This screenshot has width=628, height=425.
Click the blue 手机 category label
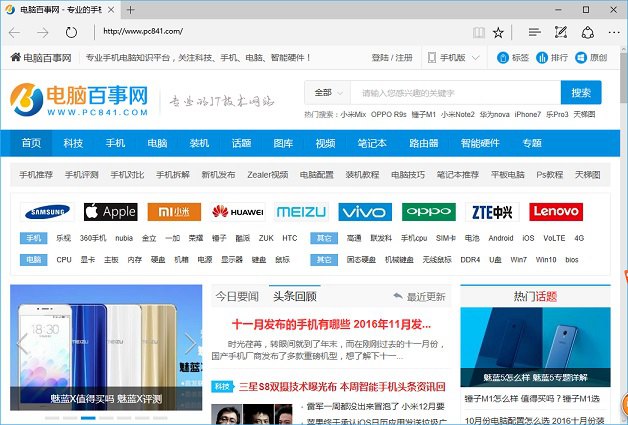point(34,238)
